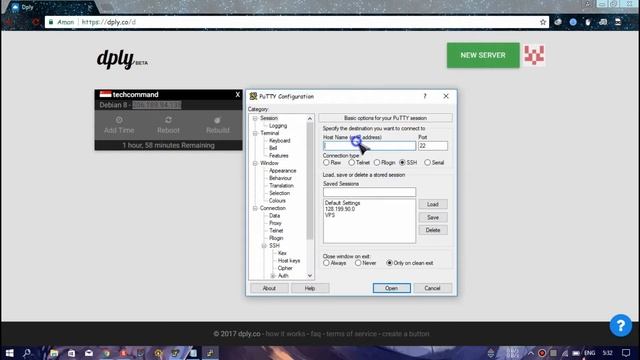Select Colours in the category tree
This screenshot has height=360, width=640.
[277, 201]
